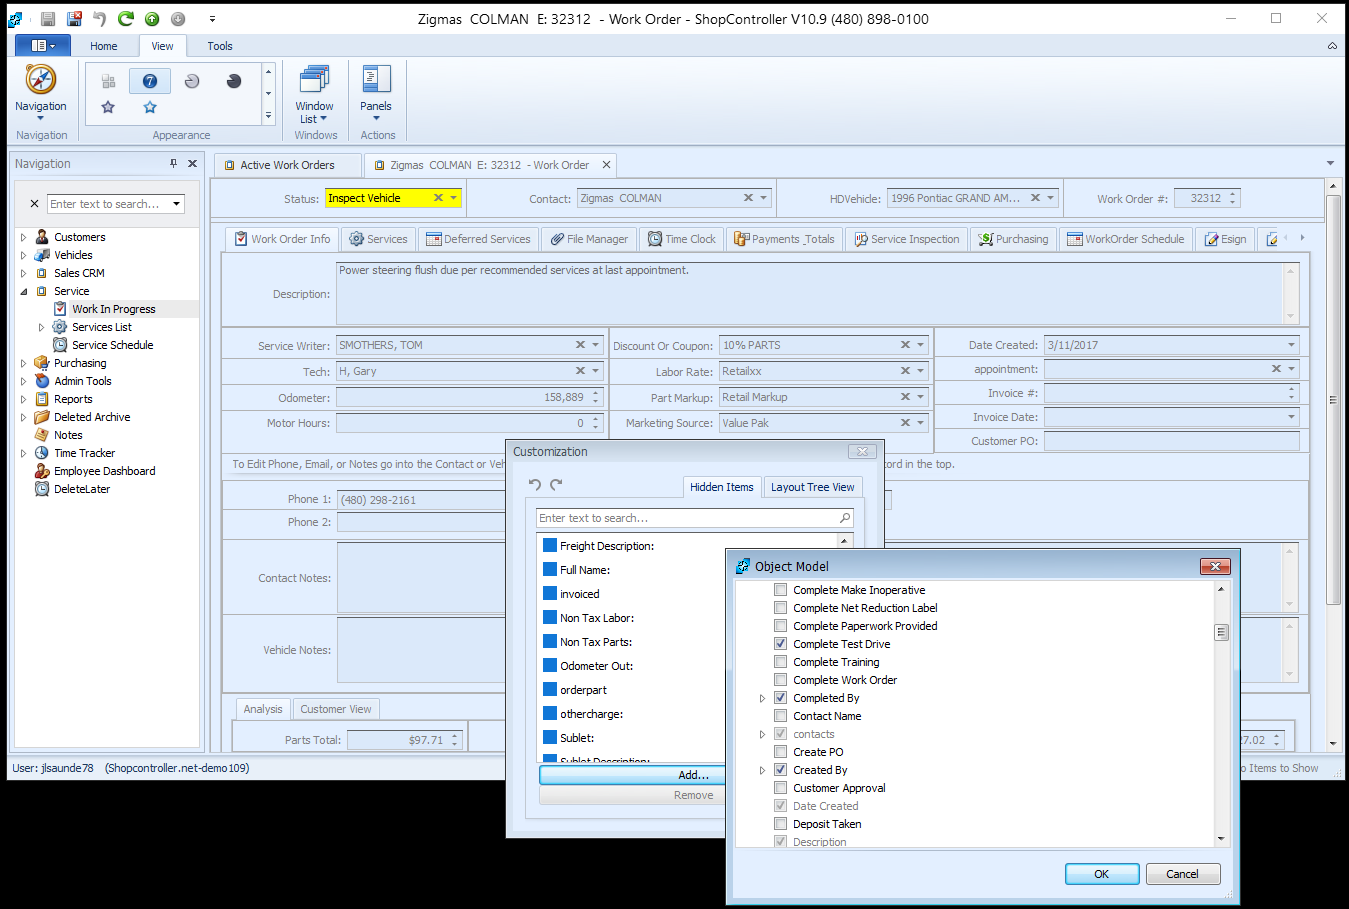Click the Object Model vertical scrollbar thumb
The image size is (1349, 909).
pyautogui.click(x=1221, y=632)
